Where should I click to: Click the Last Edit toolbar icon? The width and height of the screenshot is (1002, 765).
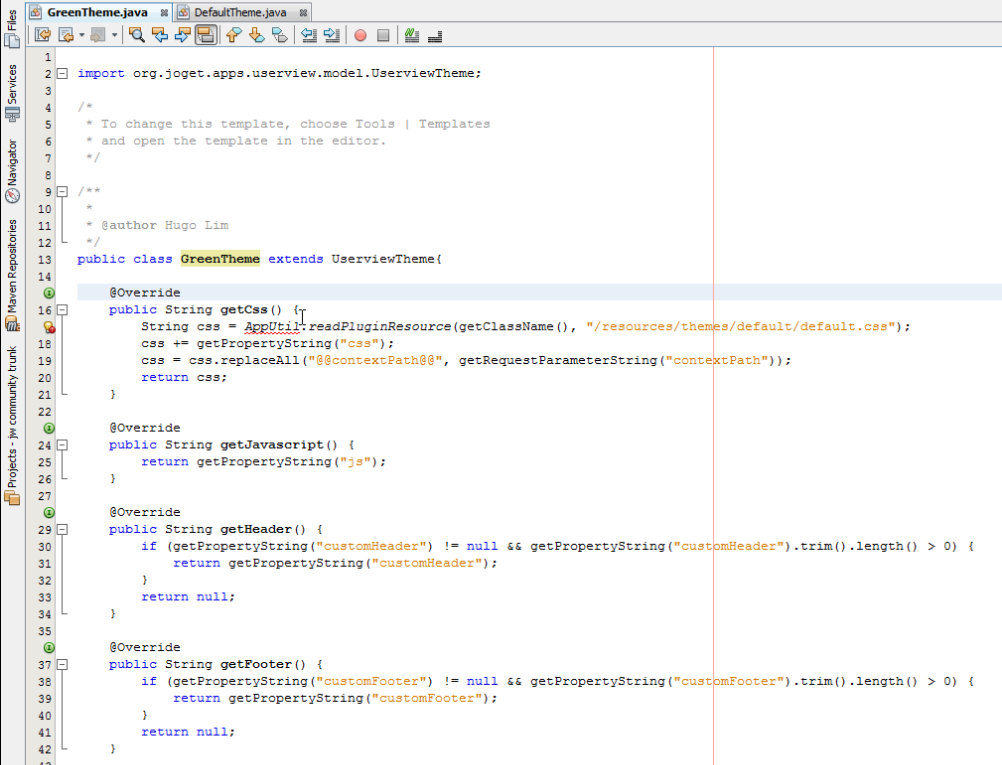pyautogui.click(x=43, y=35)
